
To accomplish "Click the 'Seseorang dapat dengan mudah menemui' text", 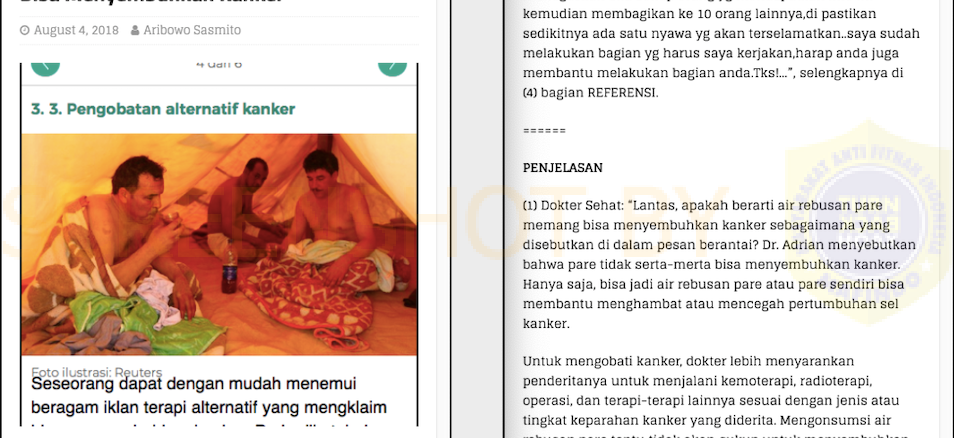I will [x=193, y=384].
